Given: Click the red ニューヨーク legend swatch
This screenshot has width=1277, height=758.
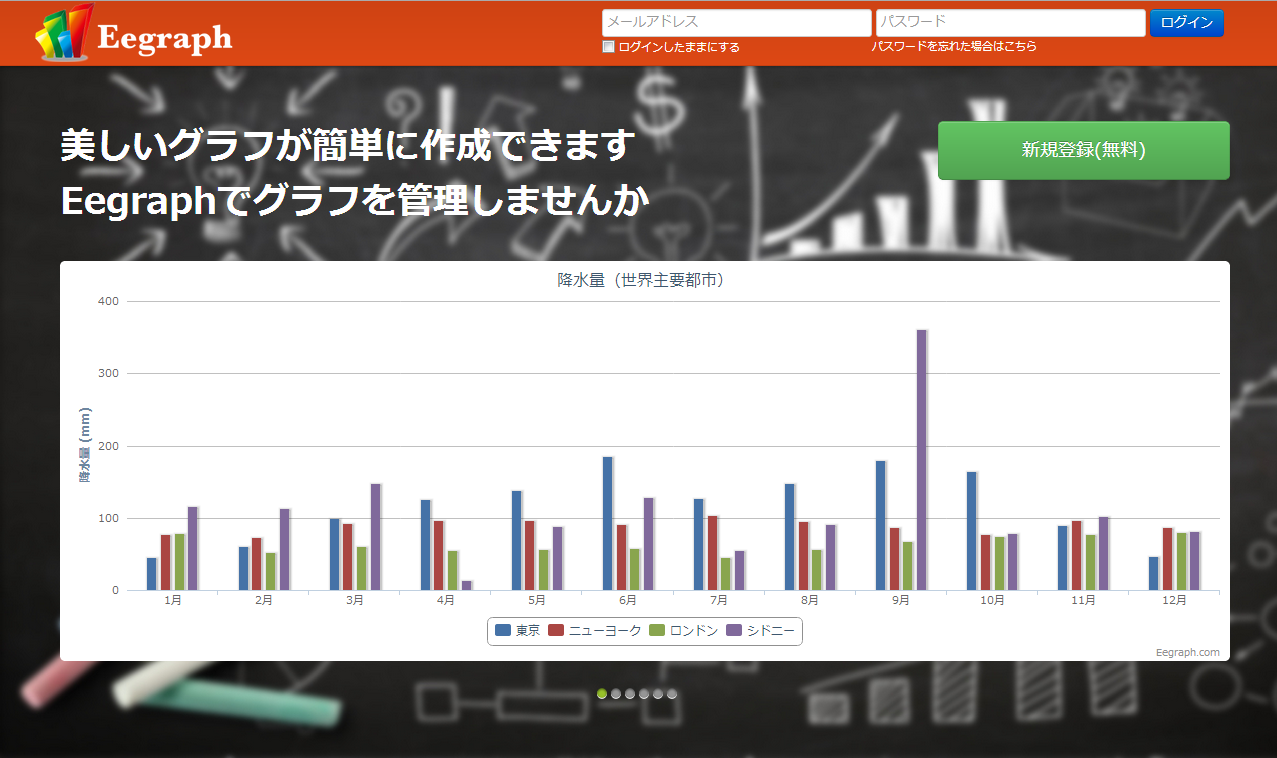Looking at the screenshot, I should (558, 631).
